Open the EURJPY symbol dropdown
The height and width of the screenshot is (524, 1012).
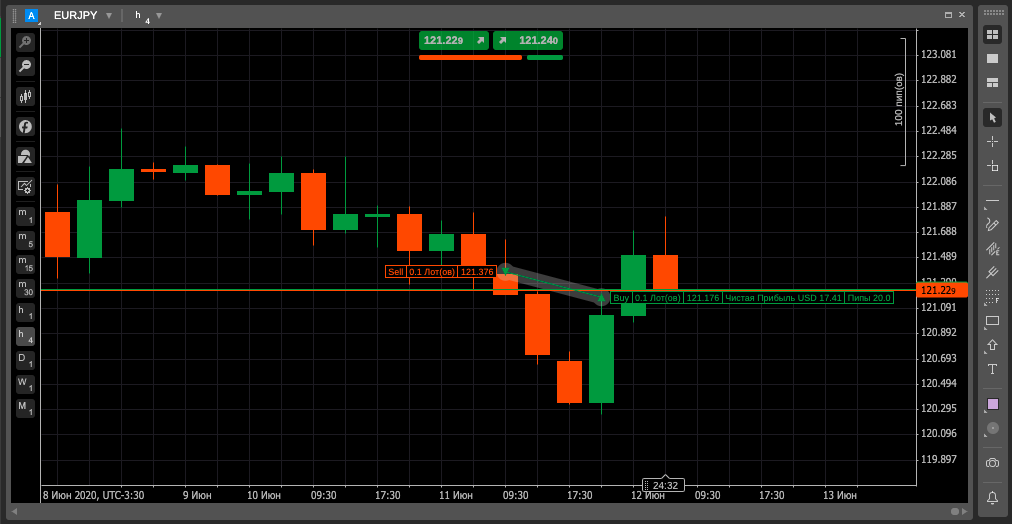pos(108,15)
